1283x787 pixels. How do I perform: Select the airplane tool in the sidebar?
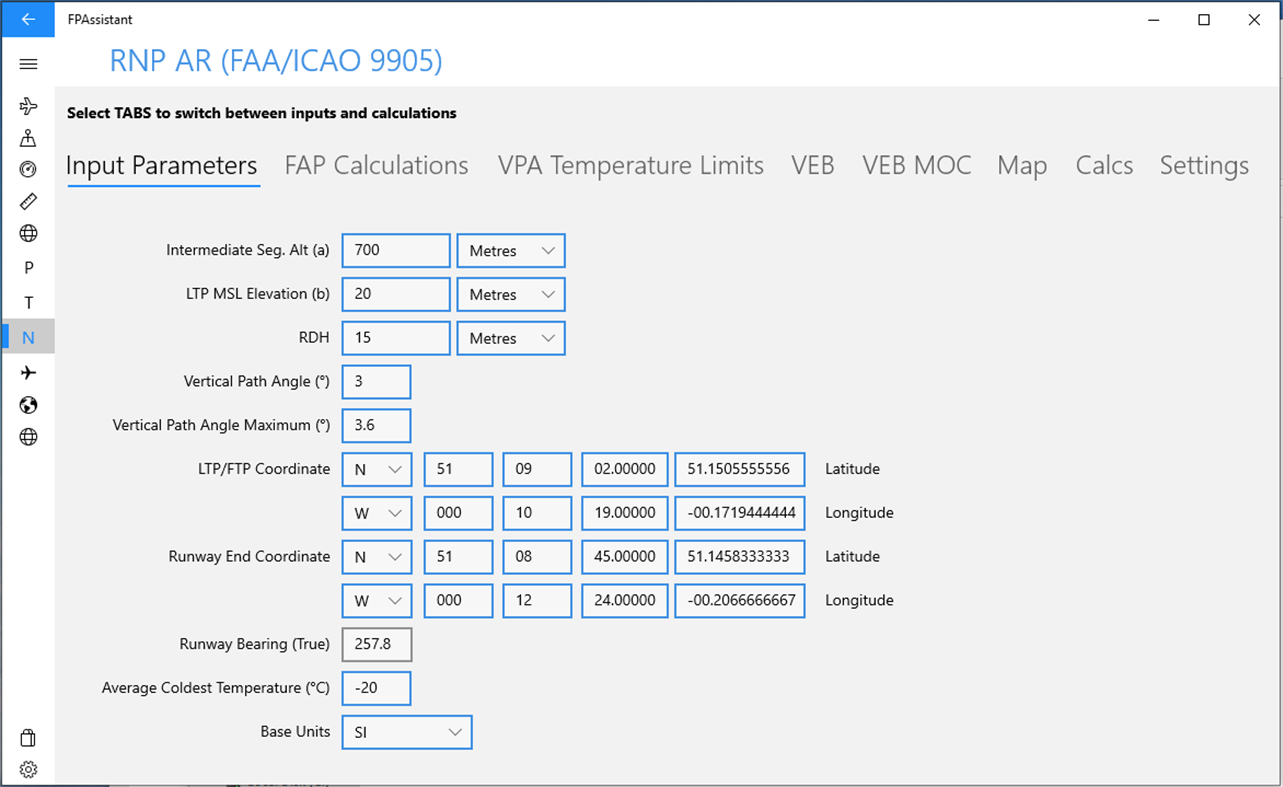28,105
